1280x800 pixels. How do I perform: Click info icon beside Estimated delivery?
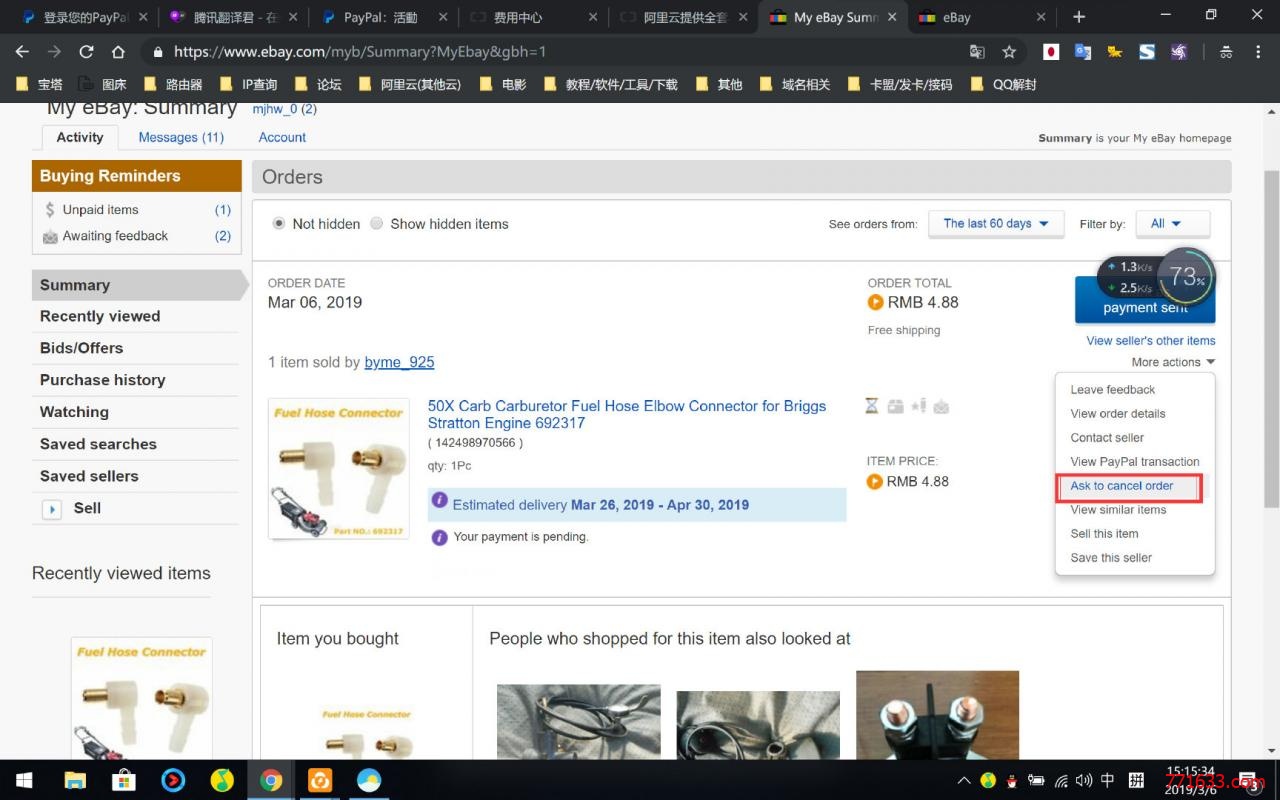(x=439, y=500)
